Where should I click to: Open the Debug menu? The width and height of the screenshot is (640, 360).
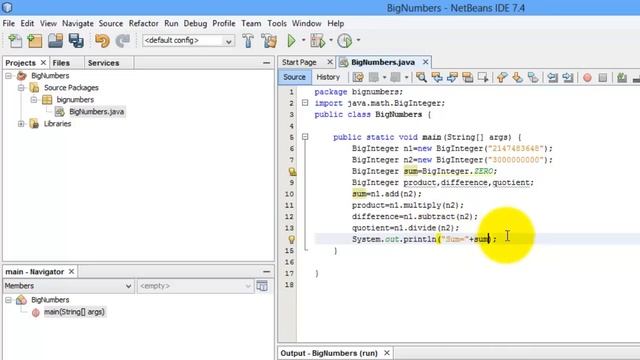[195, 24]
